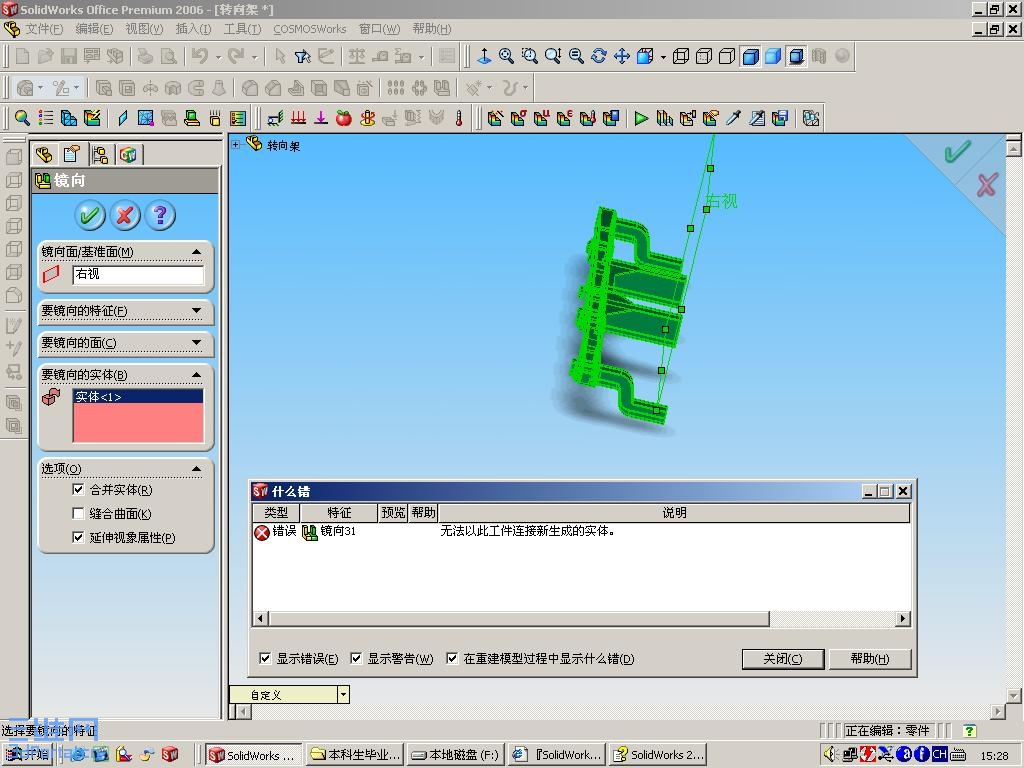Click the graphics-area red cancel X

987,185
